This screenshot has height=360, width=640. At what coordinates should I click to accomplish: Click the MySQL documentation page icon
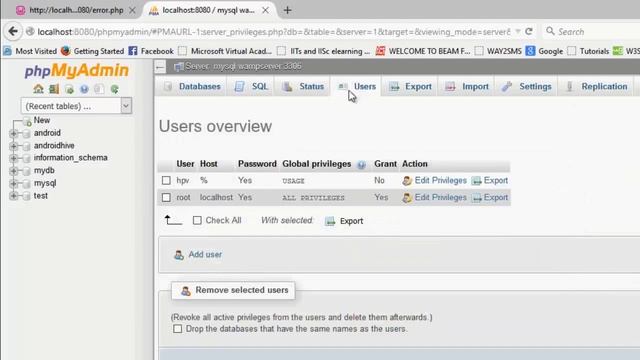(x=99, y=89)
